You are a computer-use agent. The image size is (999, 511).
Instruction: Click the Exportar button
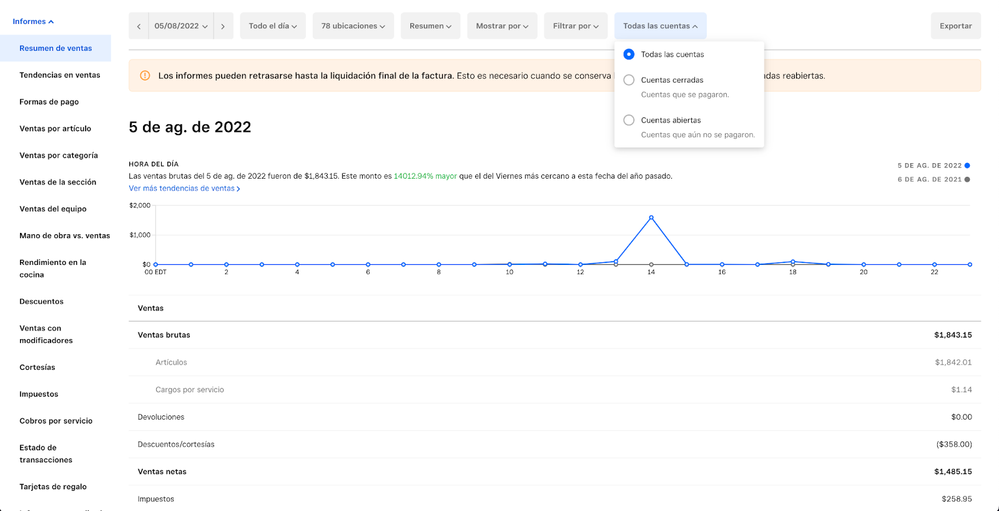(955, 26)
